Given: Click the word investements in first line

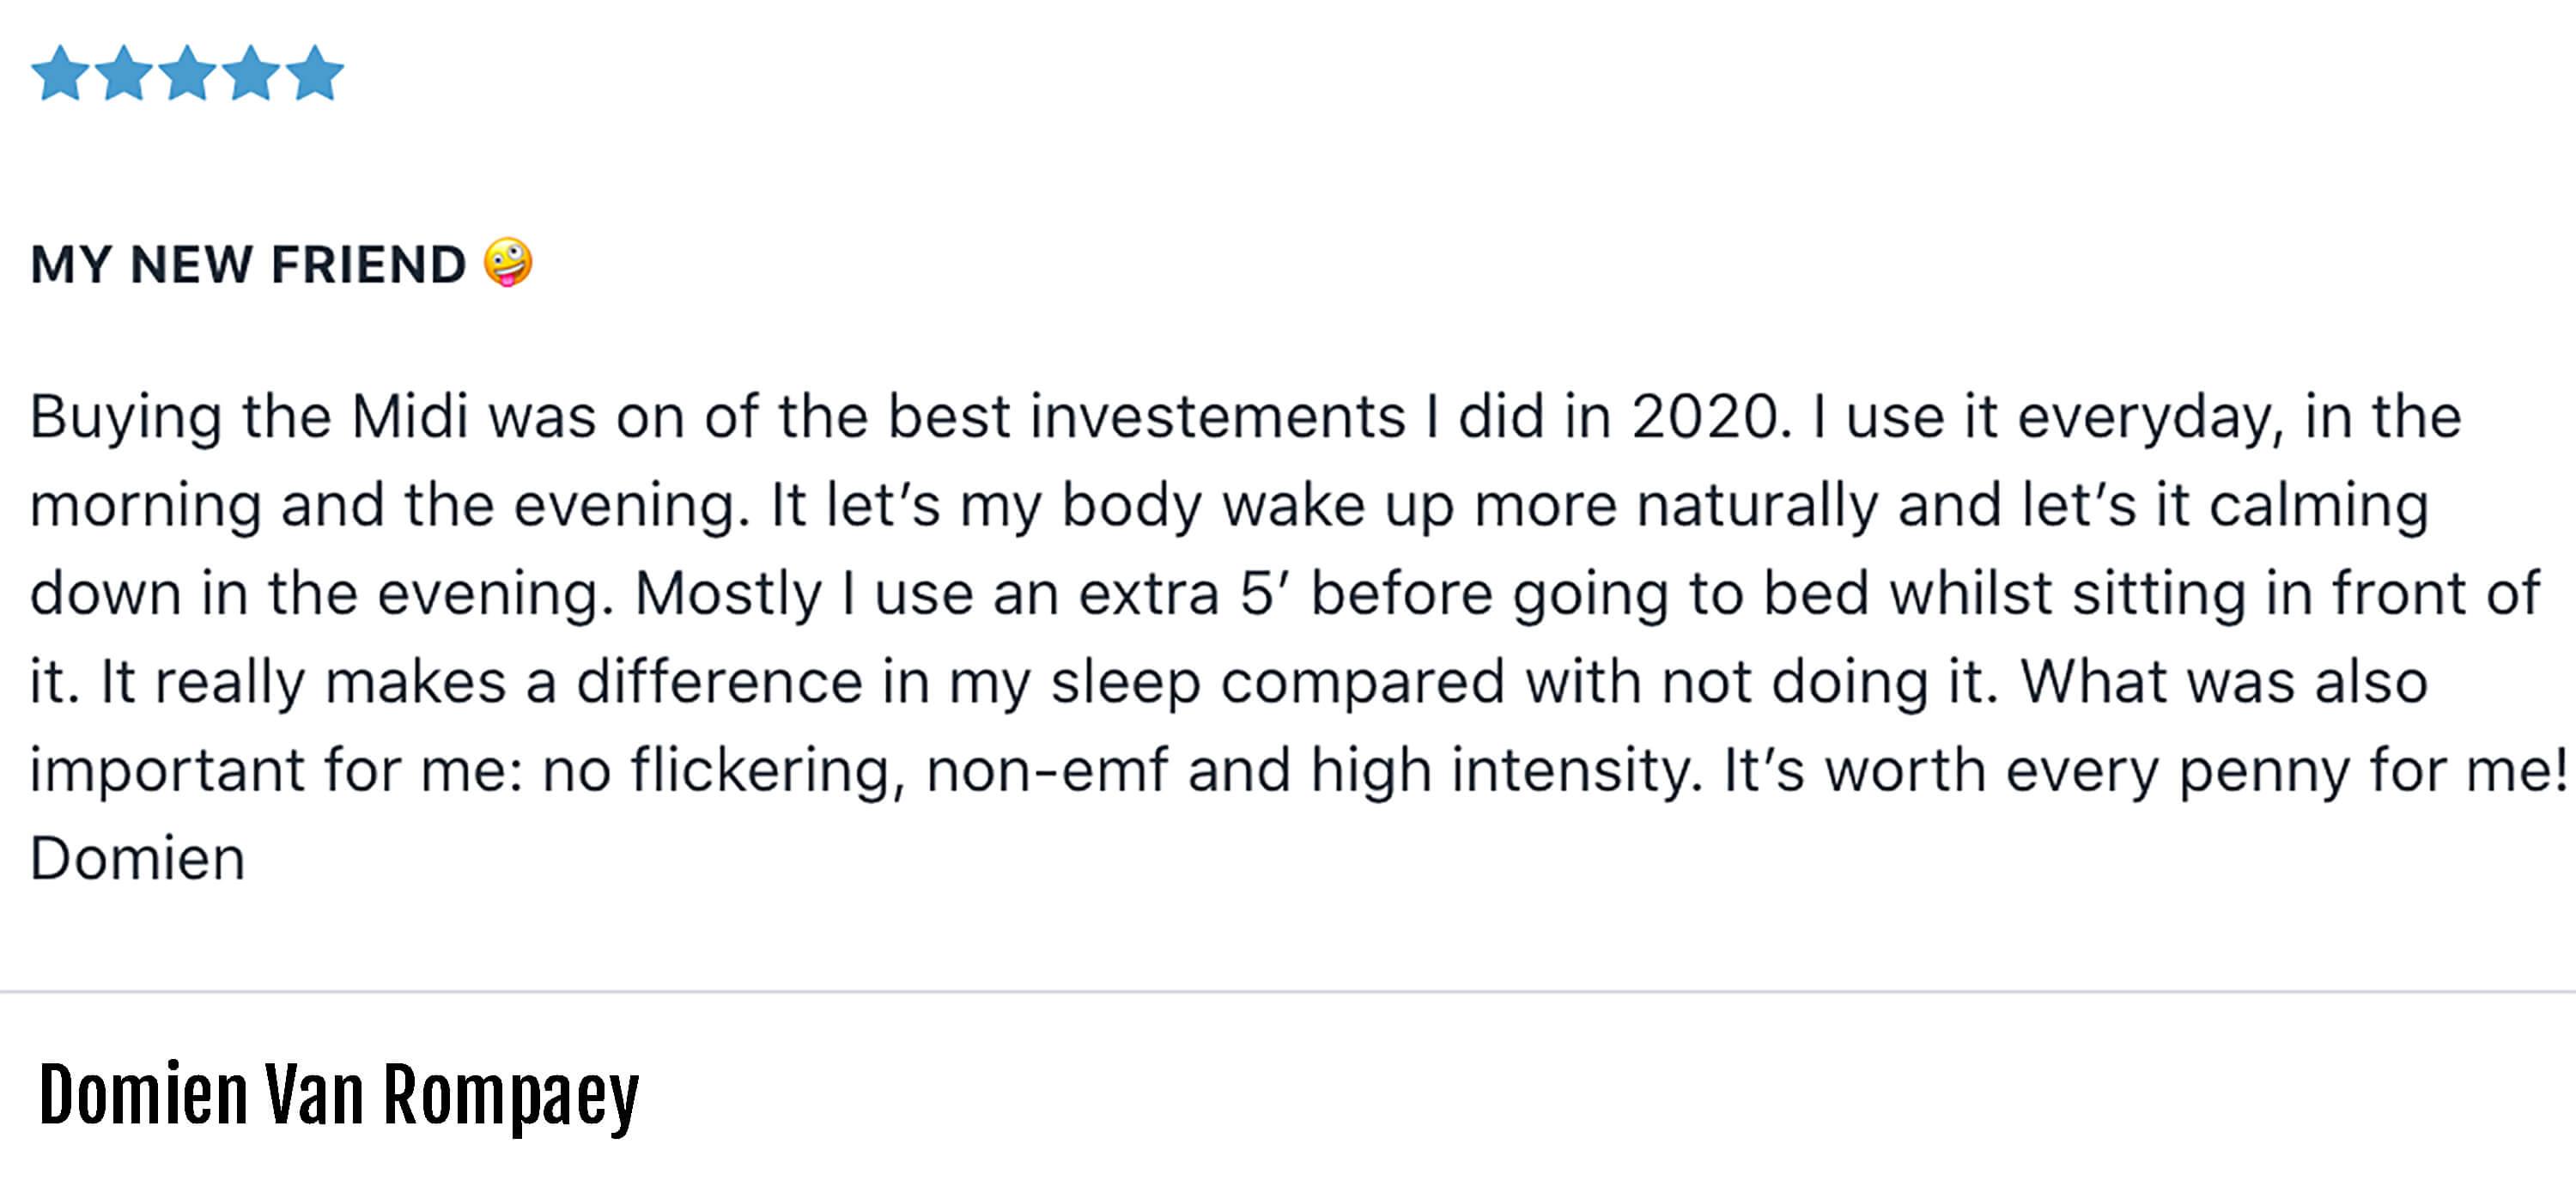Looking at the screenshot, I should (x=1219, y=417).
